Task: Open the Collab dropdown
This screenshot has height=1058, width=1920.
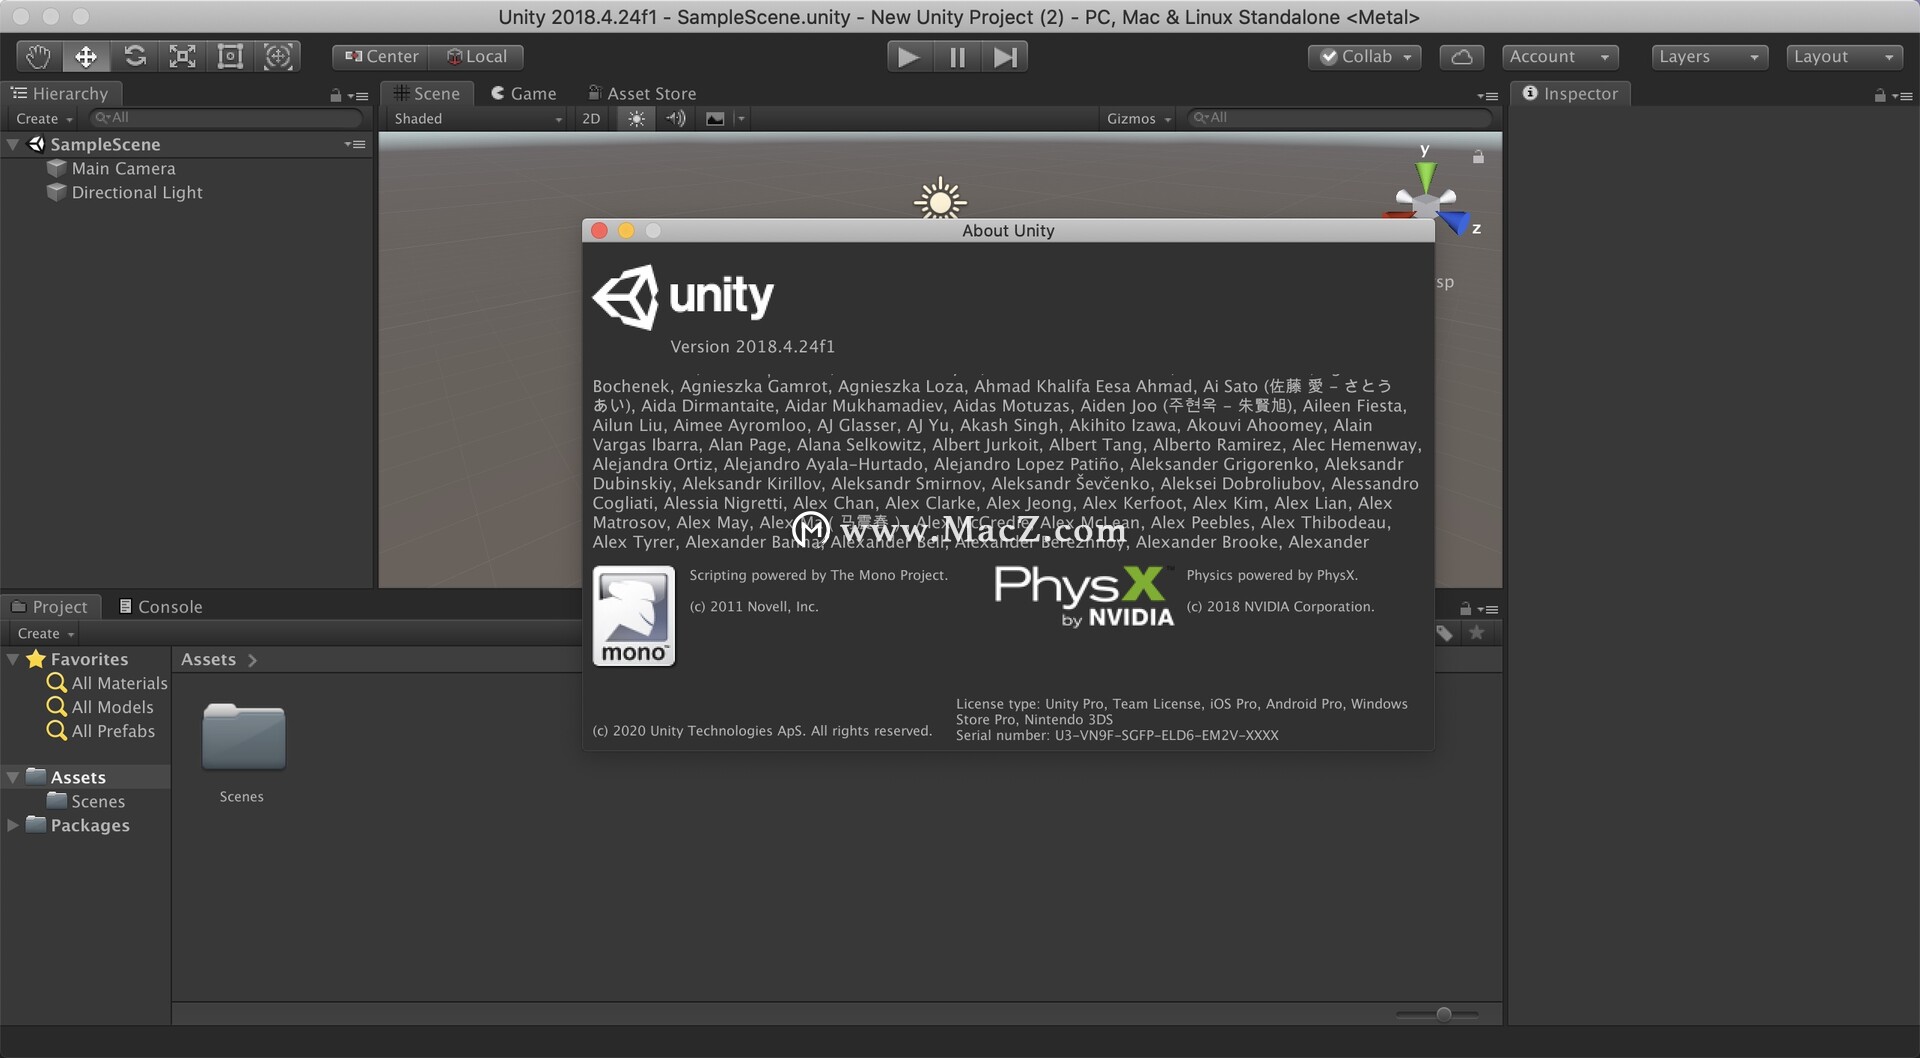Action: pyautogui.click(x=1365, y=57)
